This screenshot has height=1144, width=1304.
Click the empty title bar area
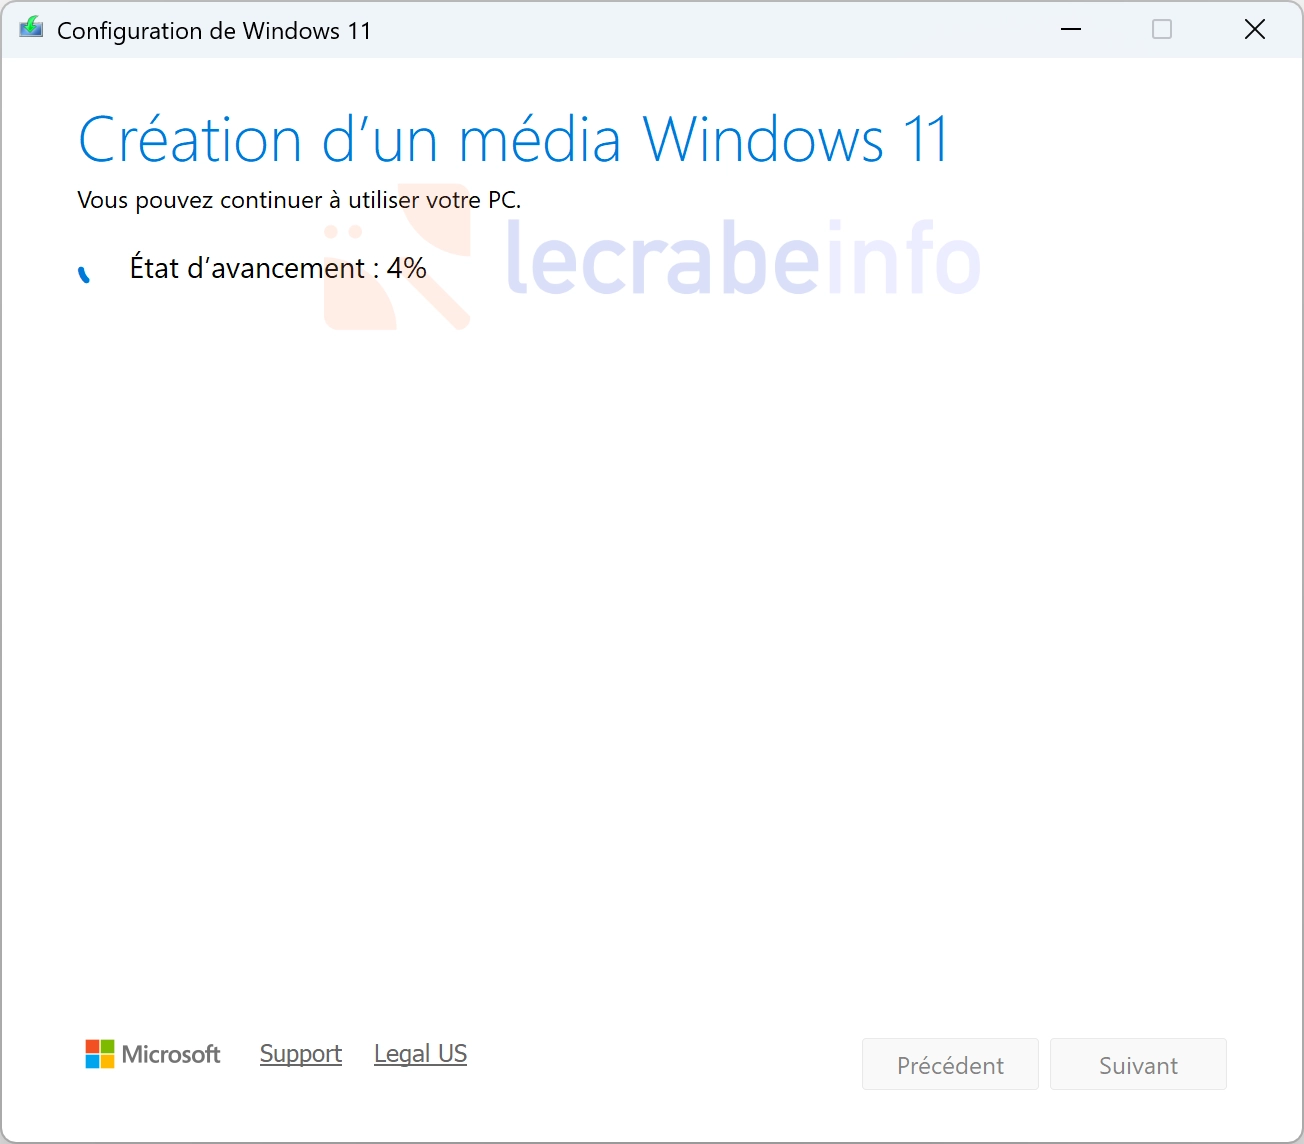tap(700, 30)
